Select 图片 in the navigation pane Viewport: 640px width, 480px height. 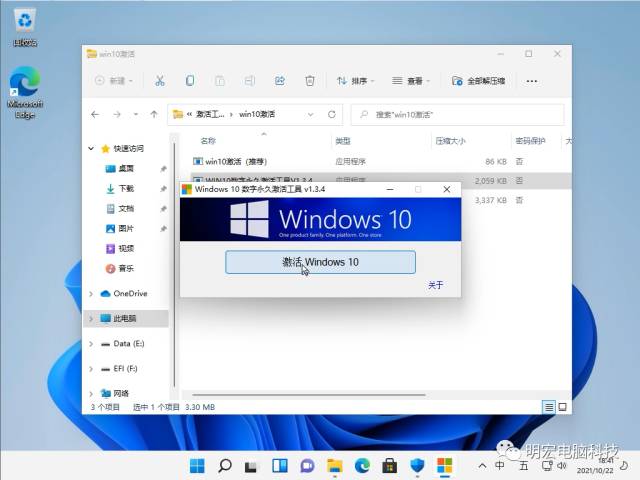point(126,228)
